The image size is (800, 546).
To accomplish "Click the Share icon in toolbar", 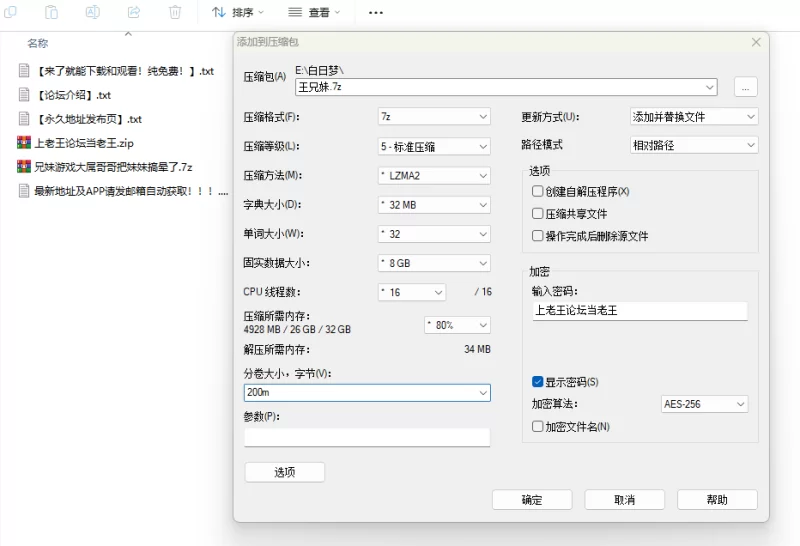I will [134, 12].
